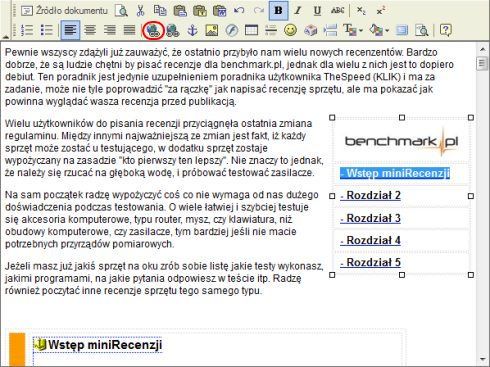Copy selection with the Copy icon

[160, 11]
